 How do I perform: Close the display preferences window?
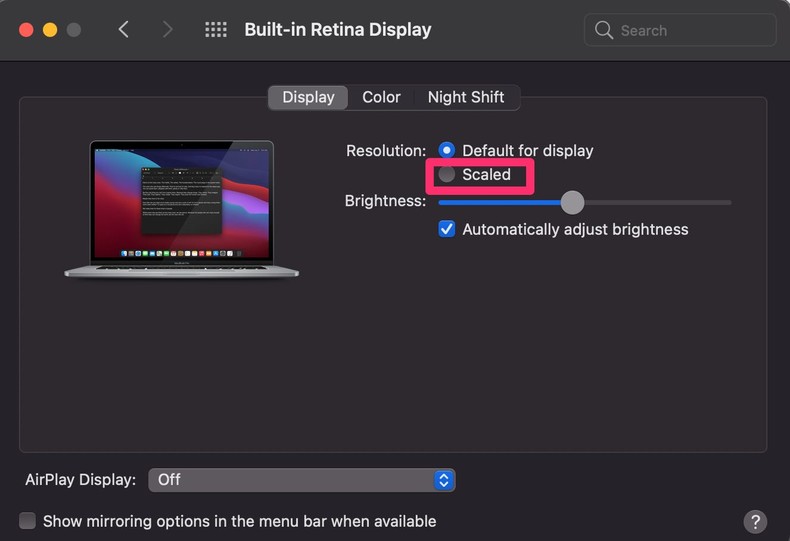coord(26,30)
